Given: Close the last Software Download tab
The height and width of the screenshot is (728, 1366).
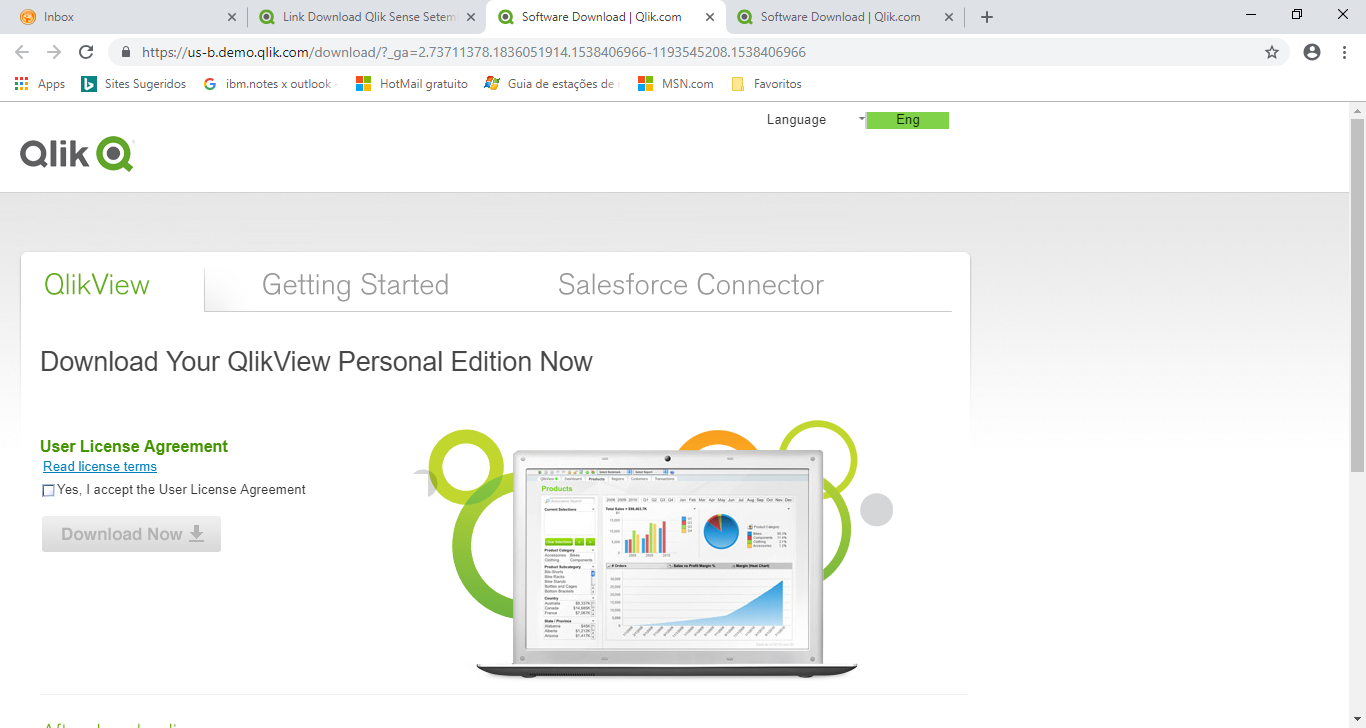Looking at the screenshot, I should (949, 17).
